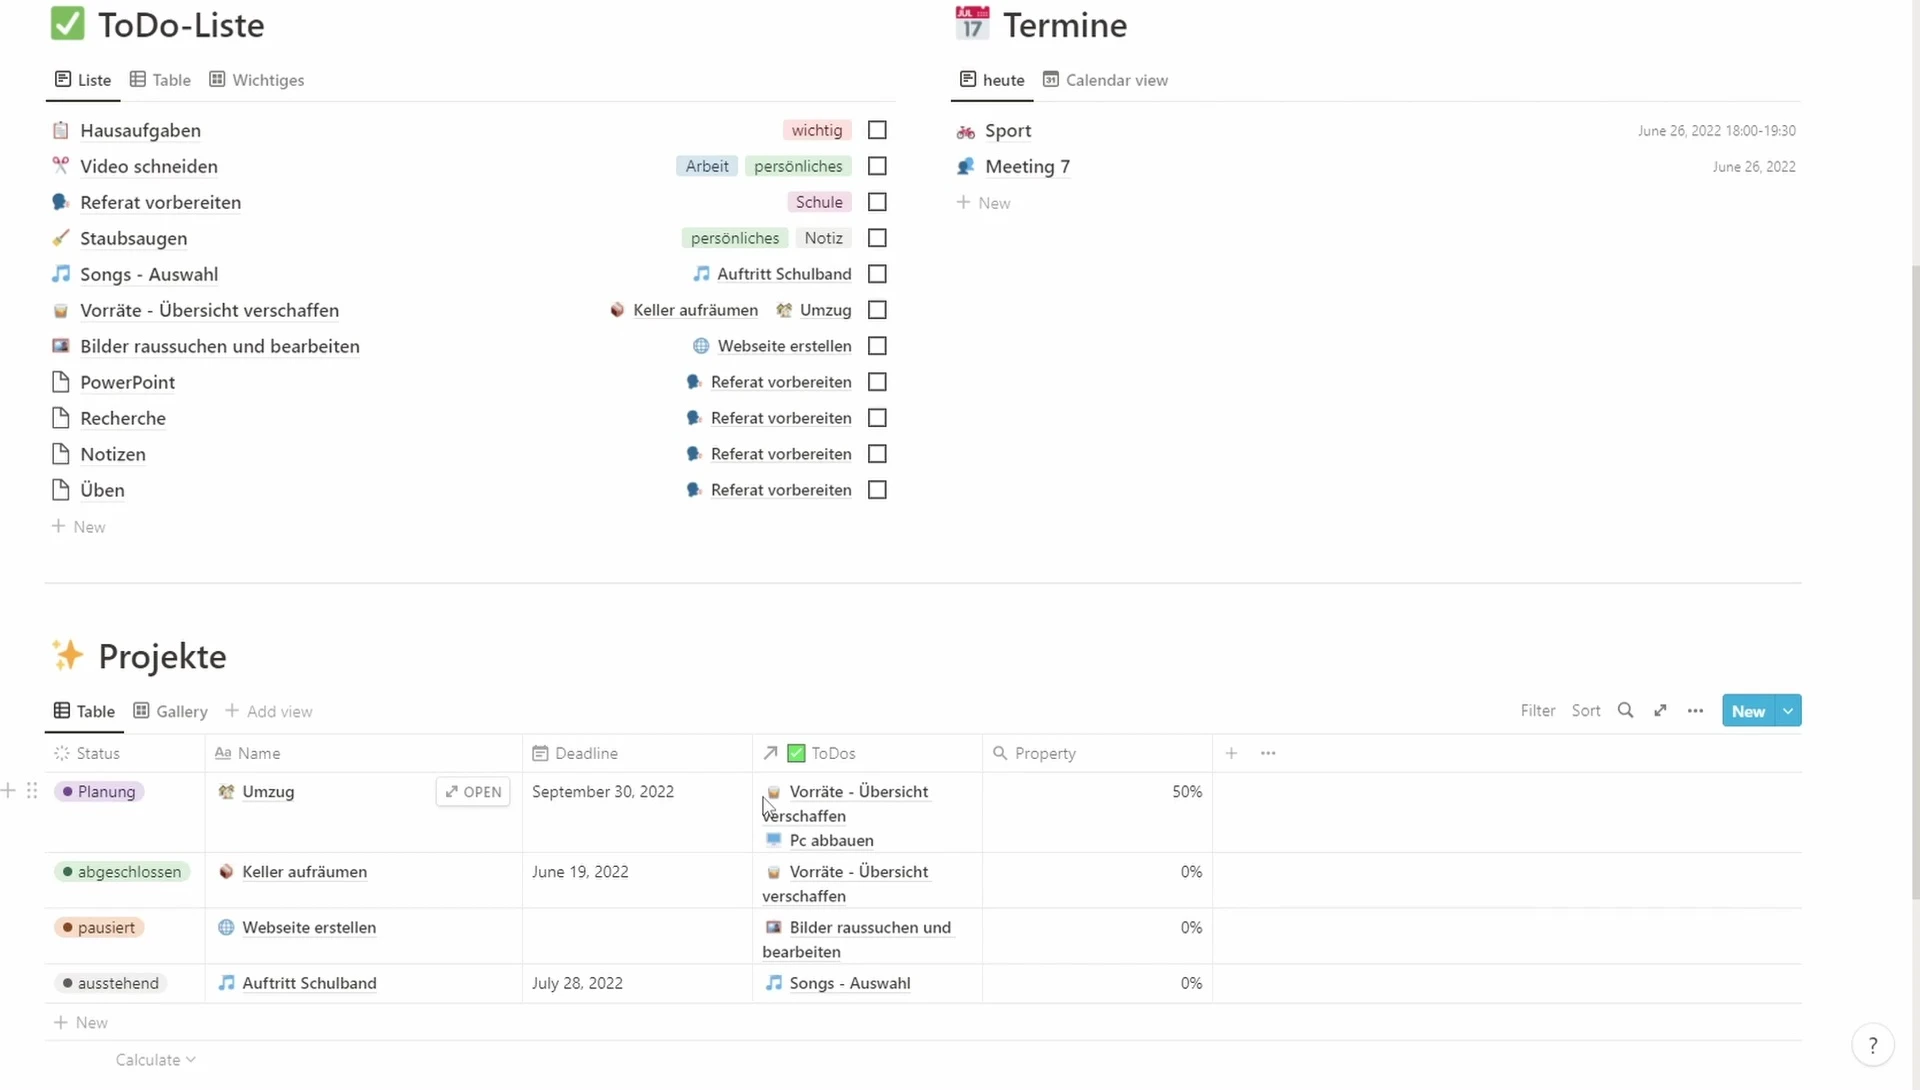Viewport: 1920px width, 1090px height.
Task: Tick the Referat vorbereiten task checkbox
Action: tap(877, 202)
